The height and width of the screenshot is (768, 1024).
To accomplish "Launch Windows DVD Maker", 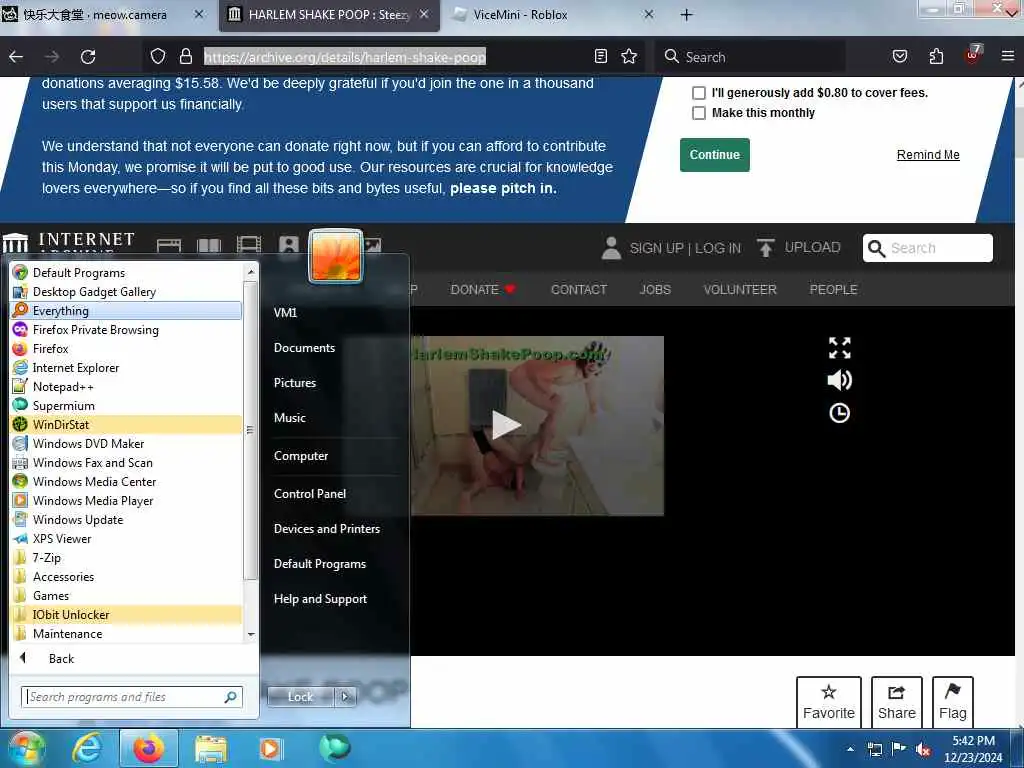I will tap(126, 443).
